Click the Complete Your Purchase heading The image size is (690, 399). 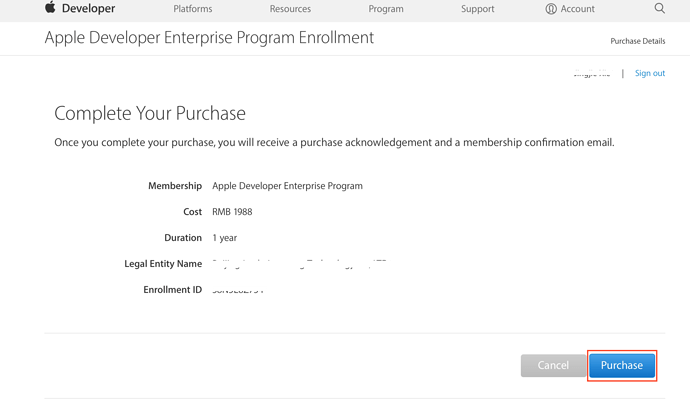(x=150, y=113)
